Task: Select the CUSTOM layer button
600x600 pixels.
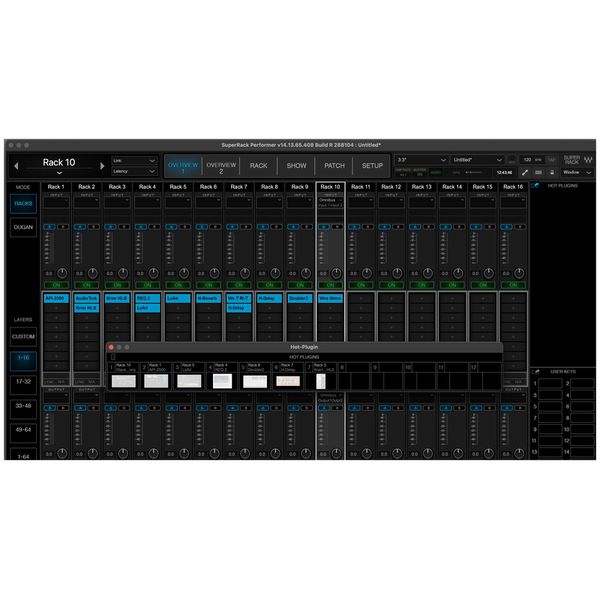Action: 23,337
